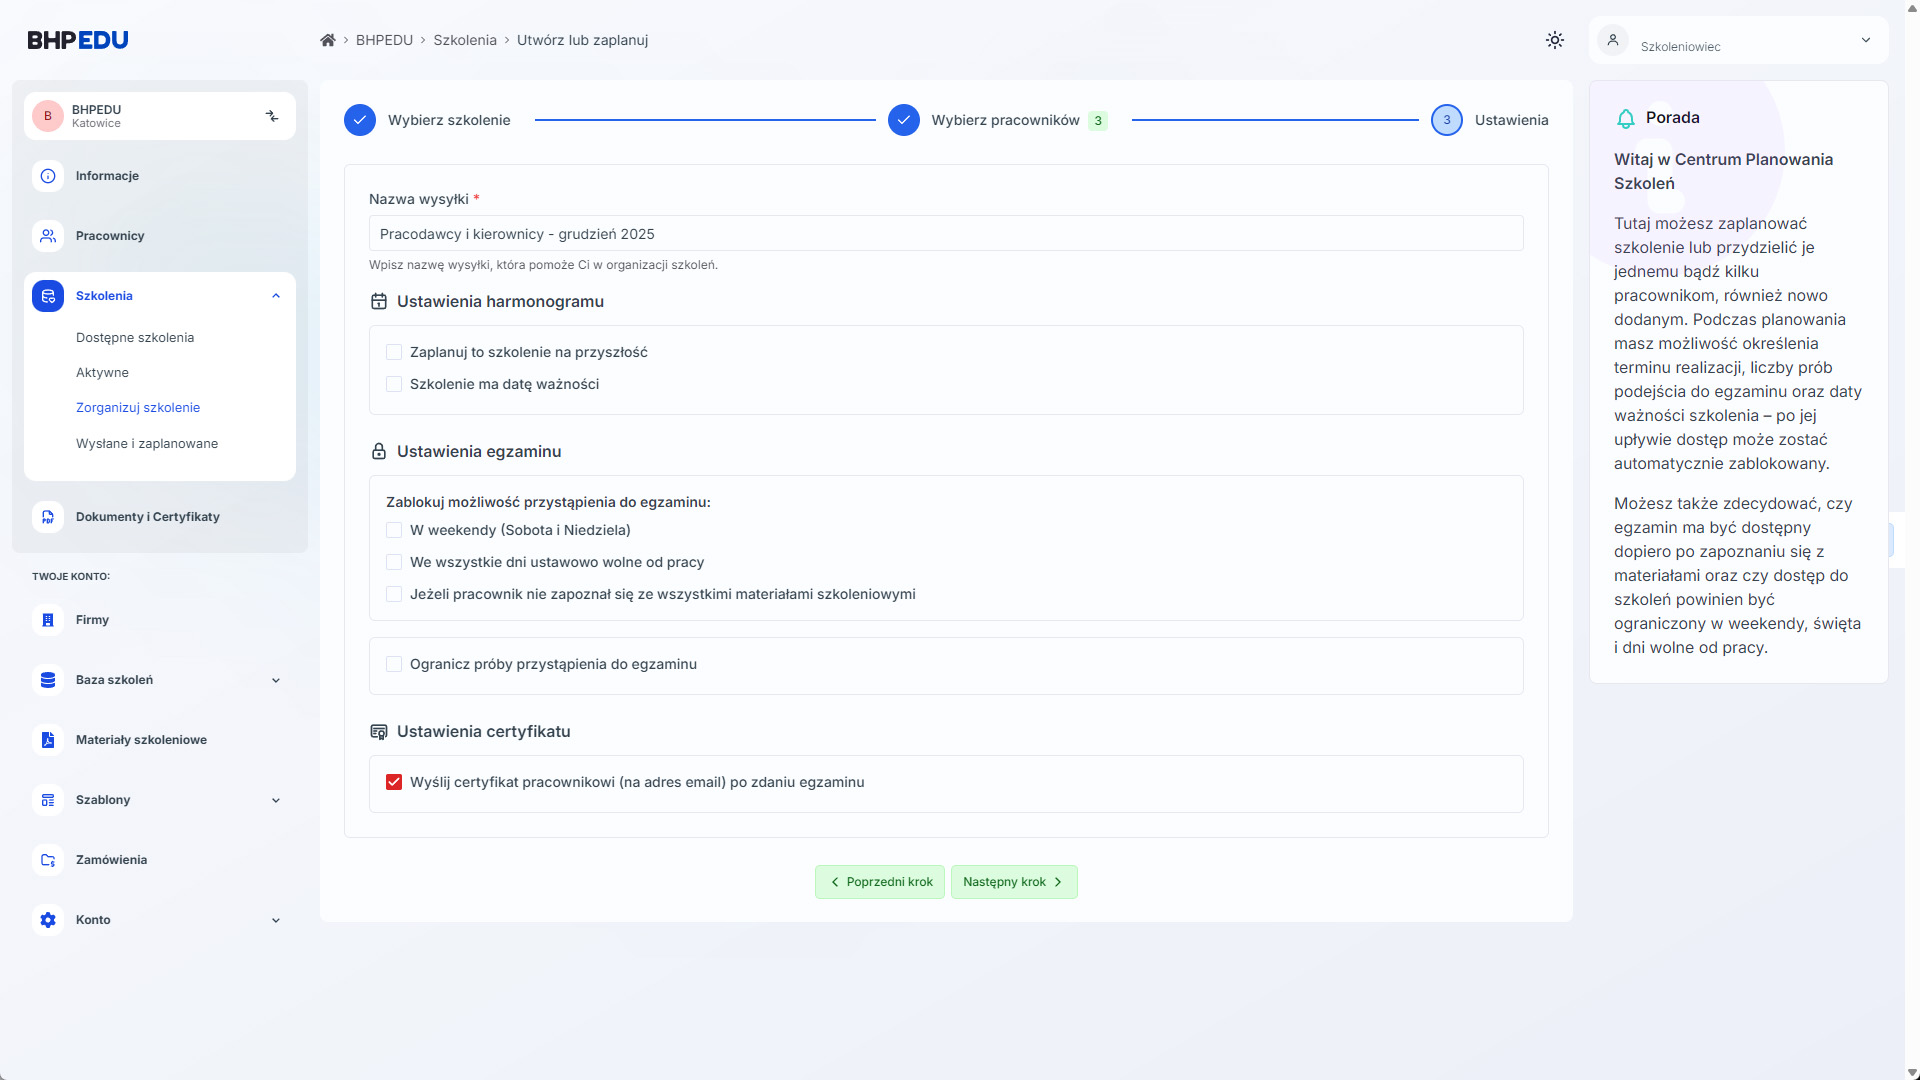Screen dimensions: 1920x1080
Task: Open Pracownicy via its people icon
Action: tap(48, 236)
